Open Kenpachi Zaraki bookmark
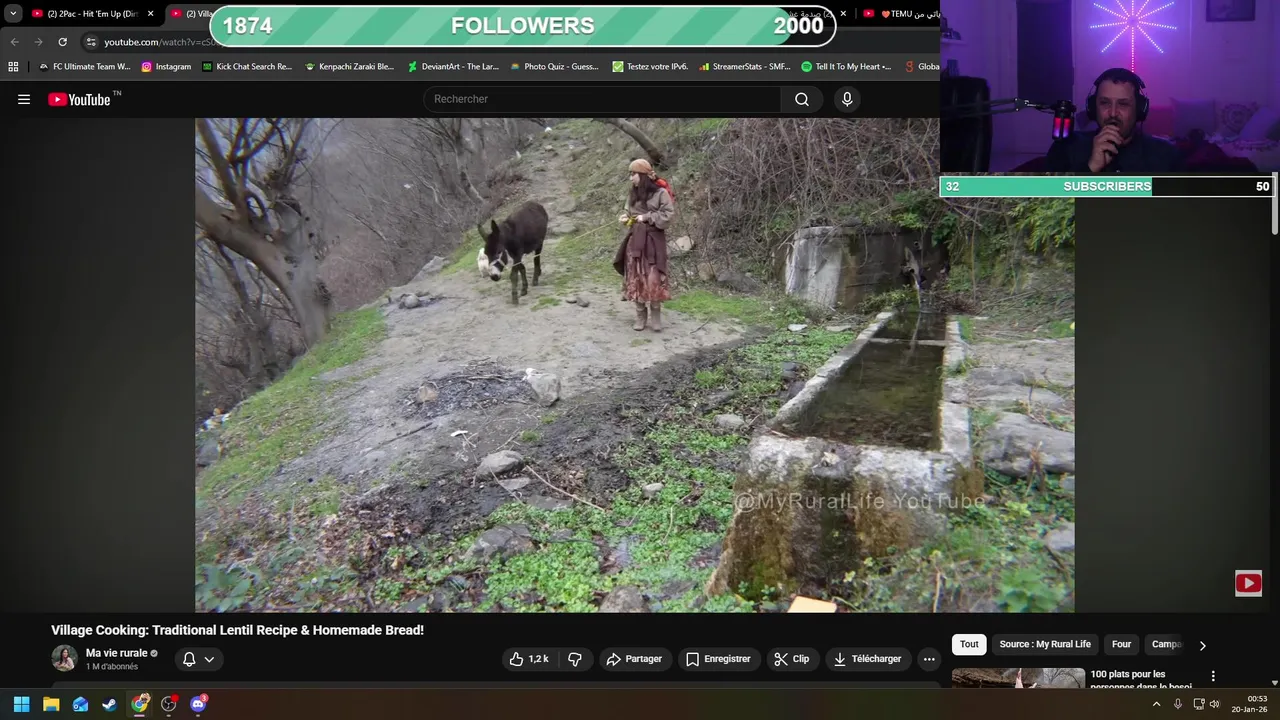 click(349, 67)
